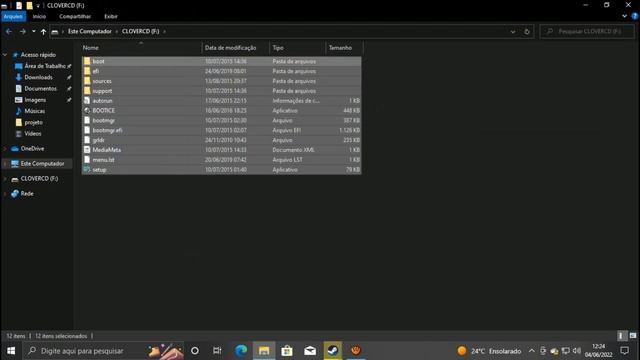640x360 pixels.
Task: Select the bootmgr.efi file
Action: tap(221, 130)
